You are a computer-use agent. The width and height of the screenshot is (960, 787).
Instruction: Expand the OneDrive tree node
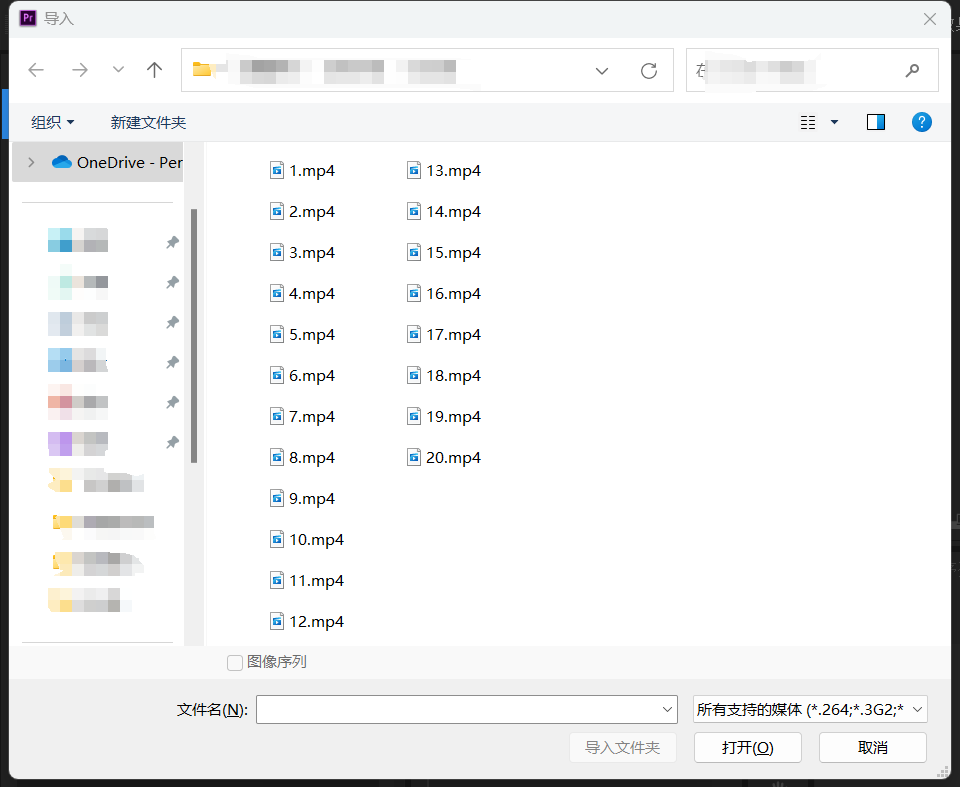[x=31, y=162]
